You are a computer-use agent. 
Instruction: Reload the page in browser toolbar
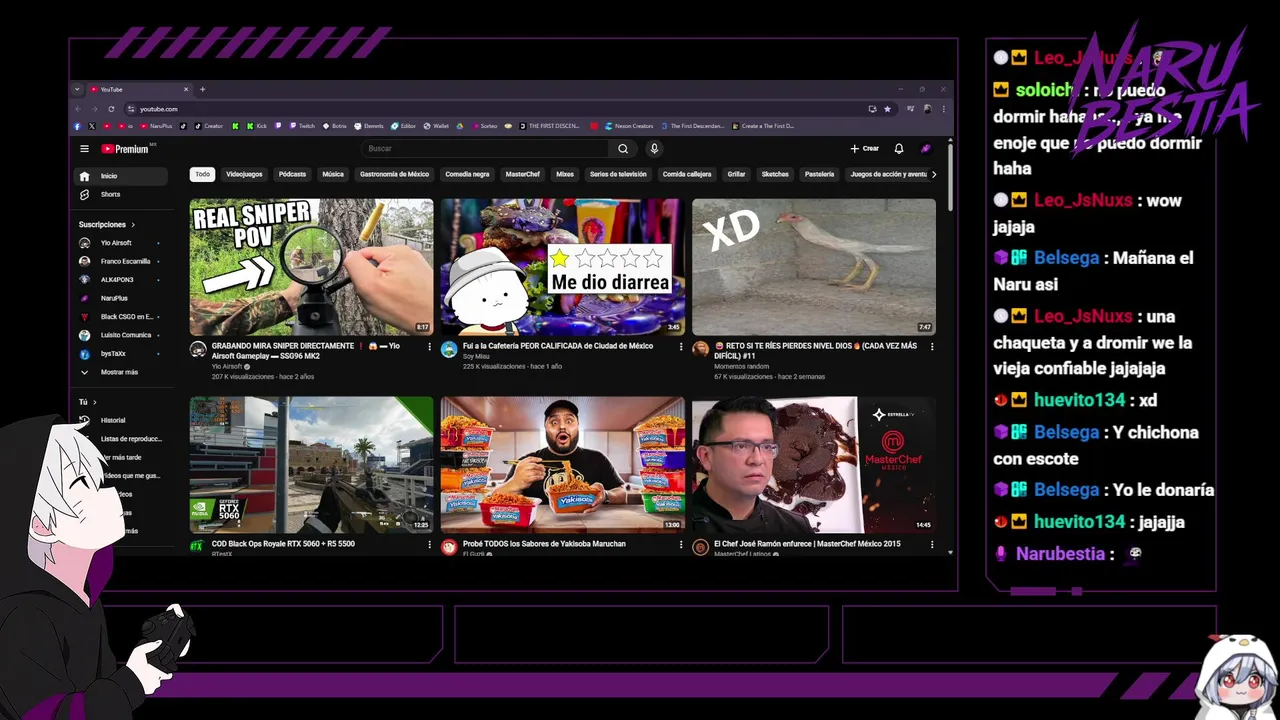tap(112, 109)
